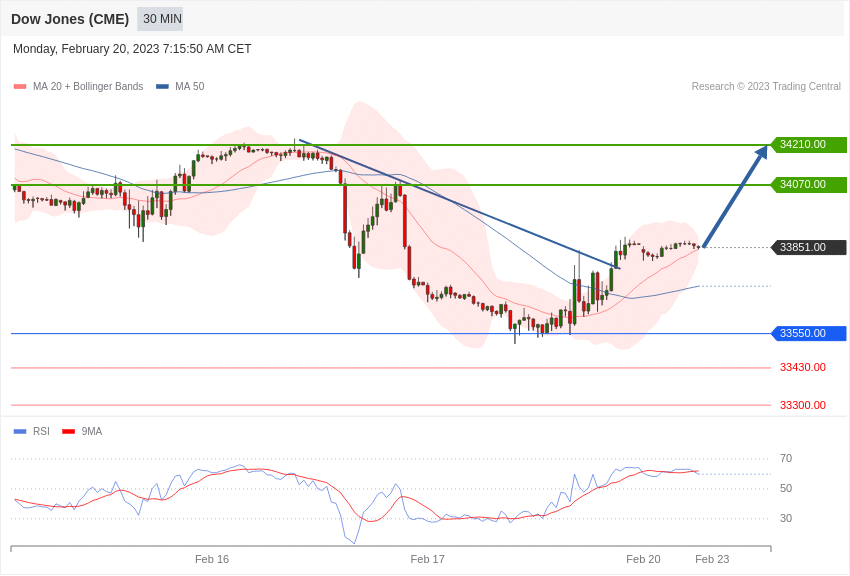Click the 30 MIN timeframe badge
The image size is (850, 576).
[160, 19]
